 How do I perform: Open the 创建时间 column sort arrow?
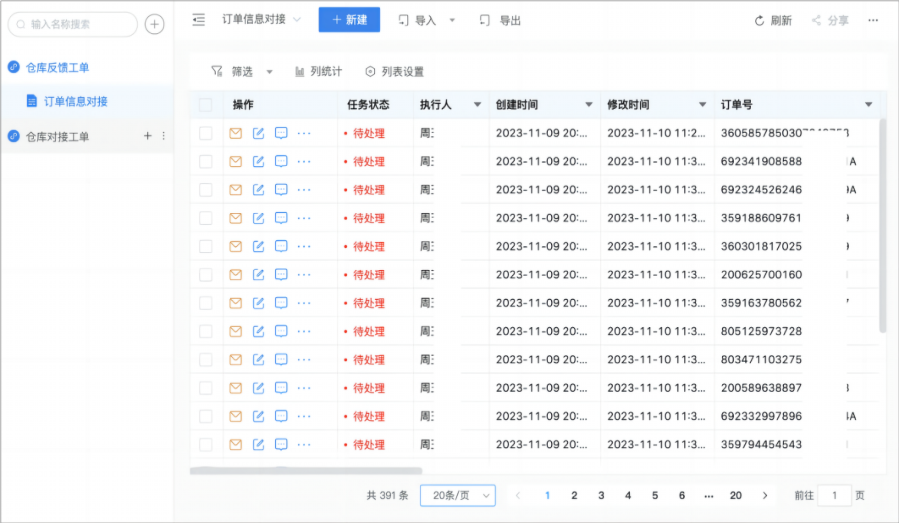pos(588,104)
